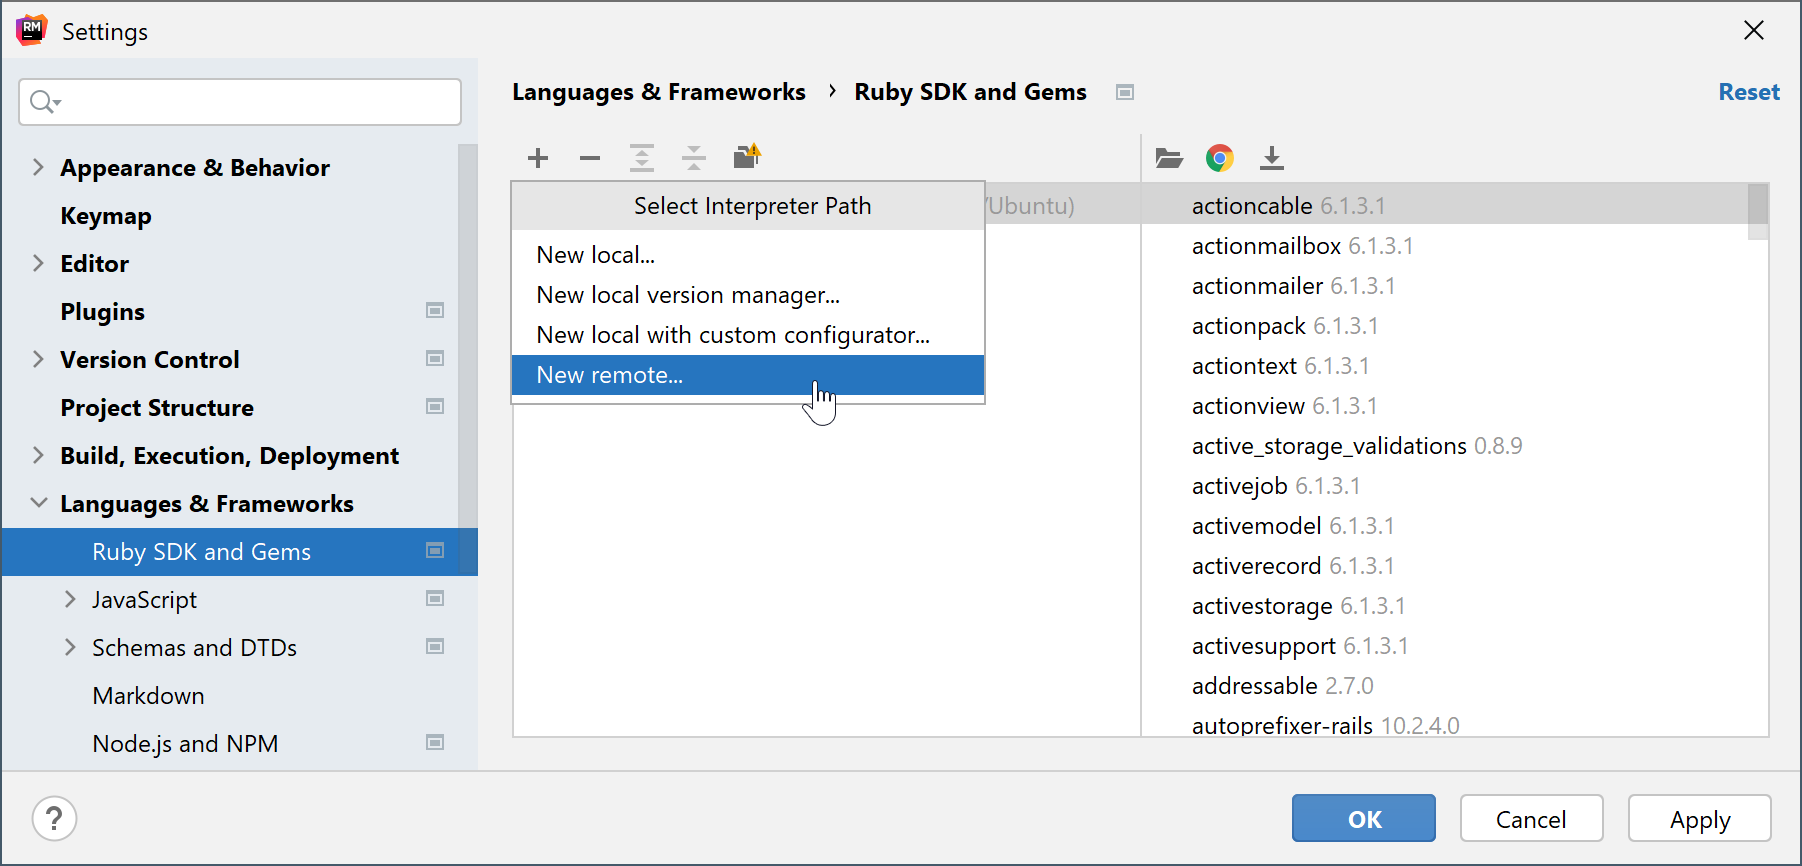Click the gem list vertical scrollbar
1802x866 pixels.
click(x=1757, y=212)
